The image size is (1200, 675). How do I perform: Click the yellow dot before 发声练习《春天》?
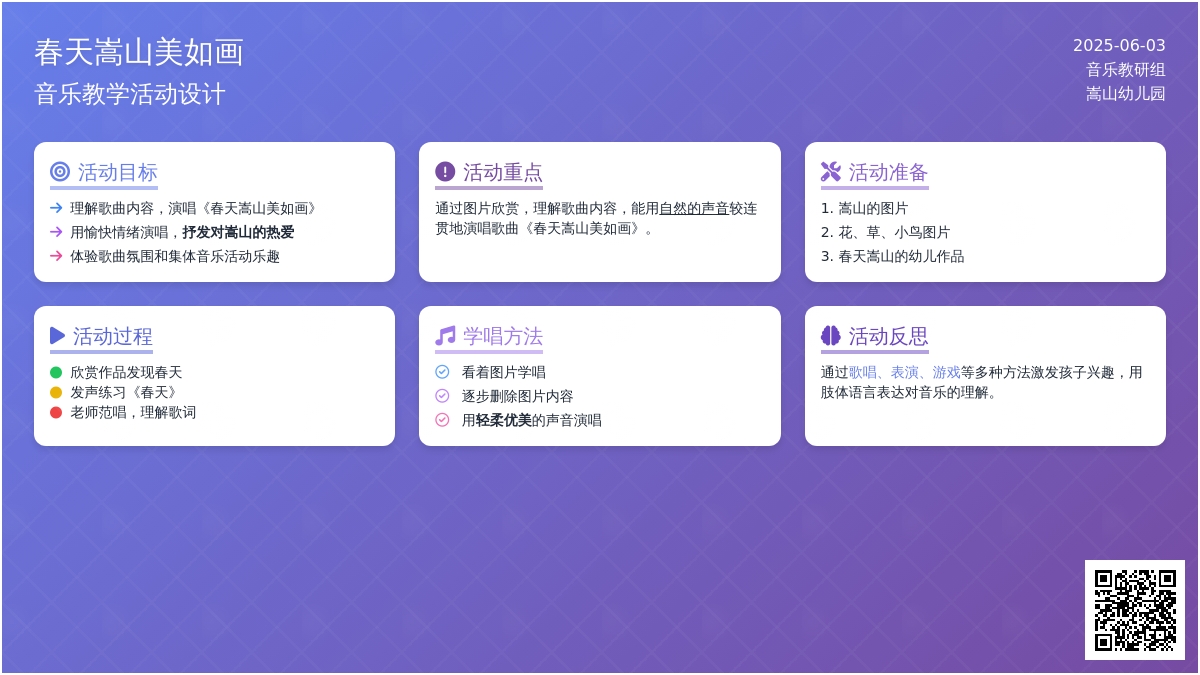click(x=56, y=392)
